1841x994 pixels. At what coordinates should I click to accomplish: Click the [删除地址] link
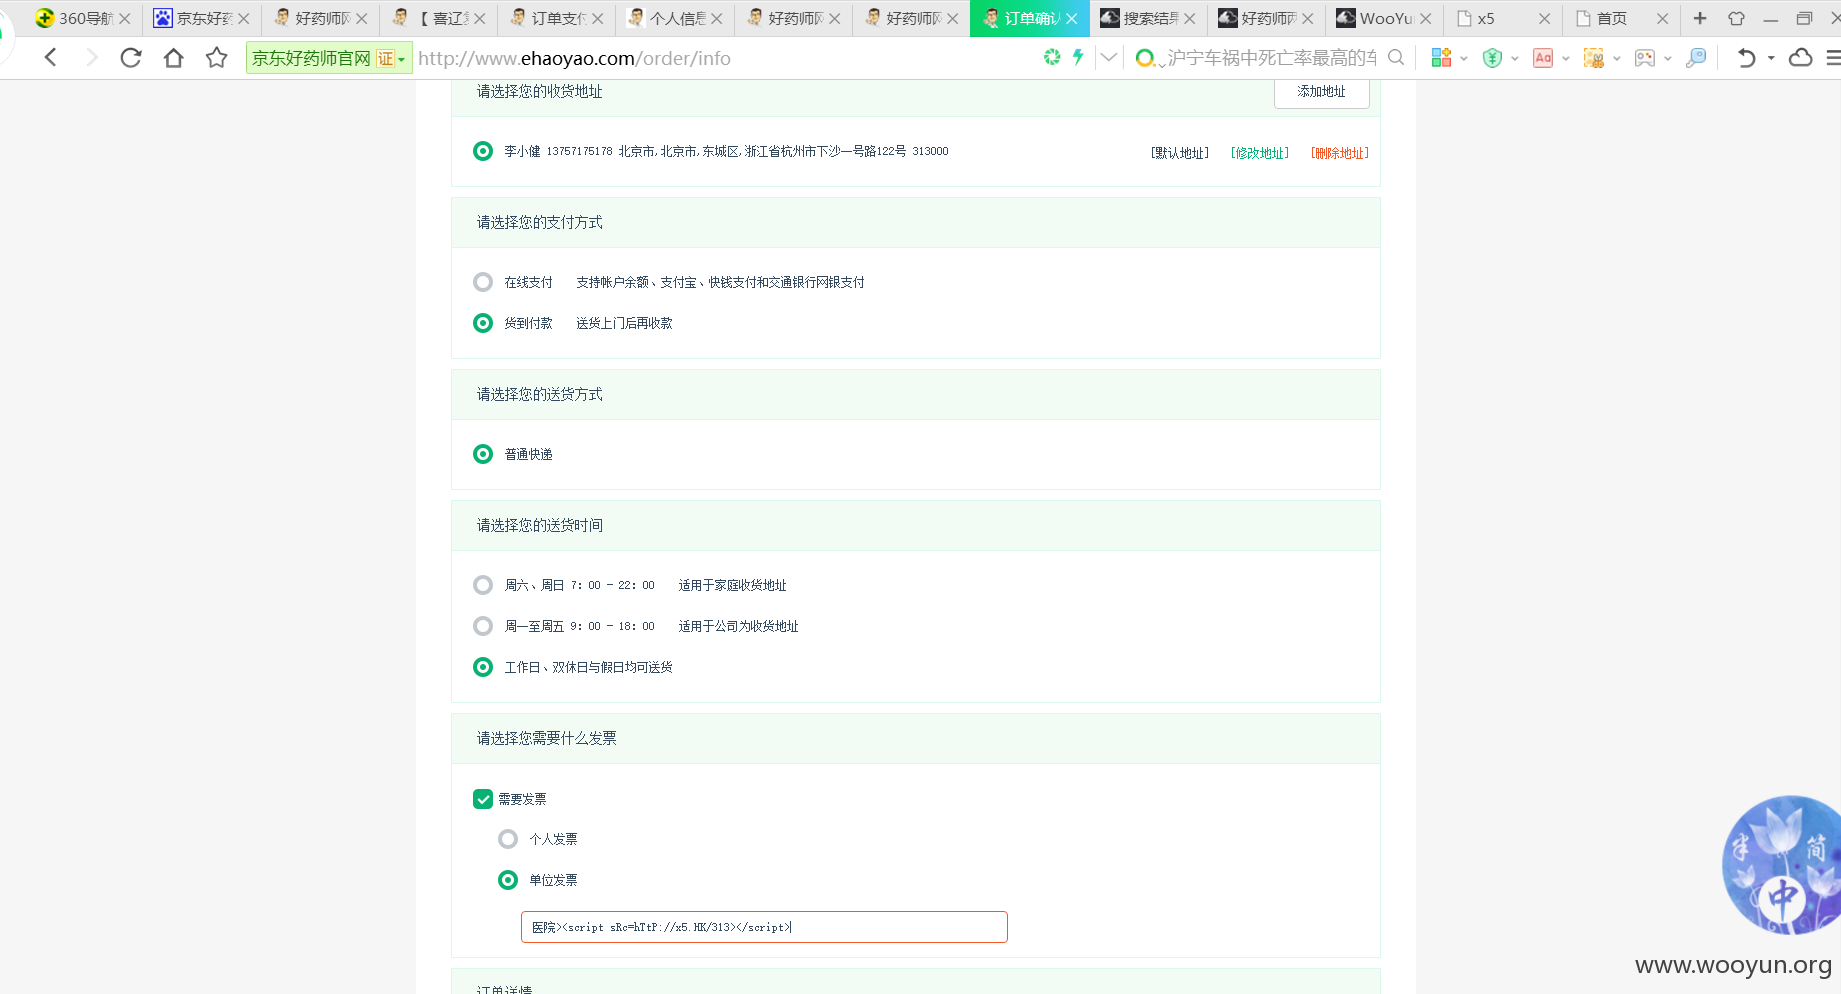1340,153
